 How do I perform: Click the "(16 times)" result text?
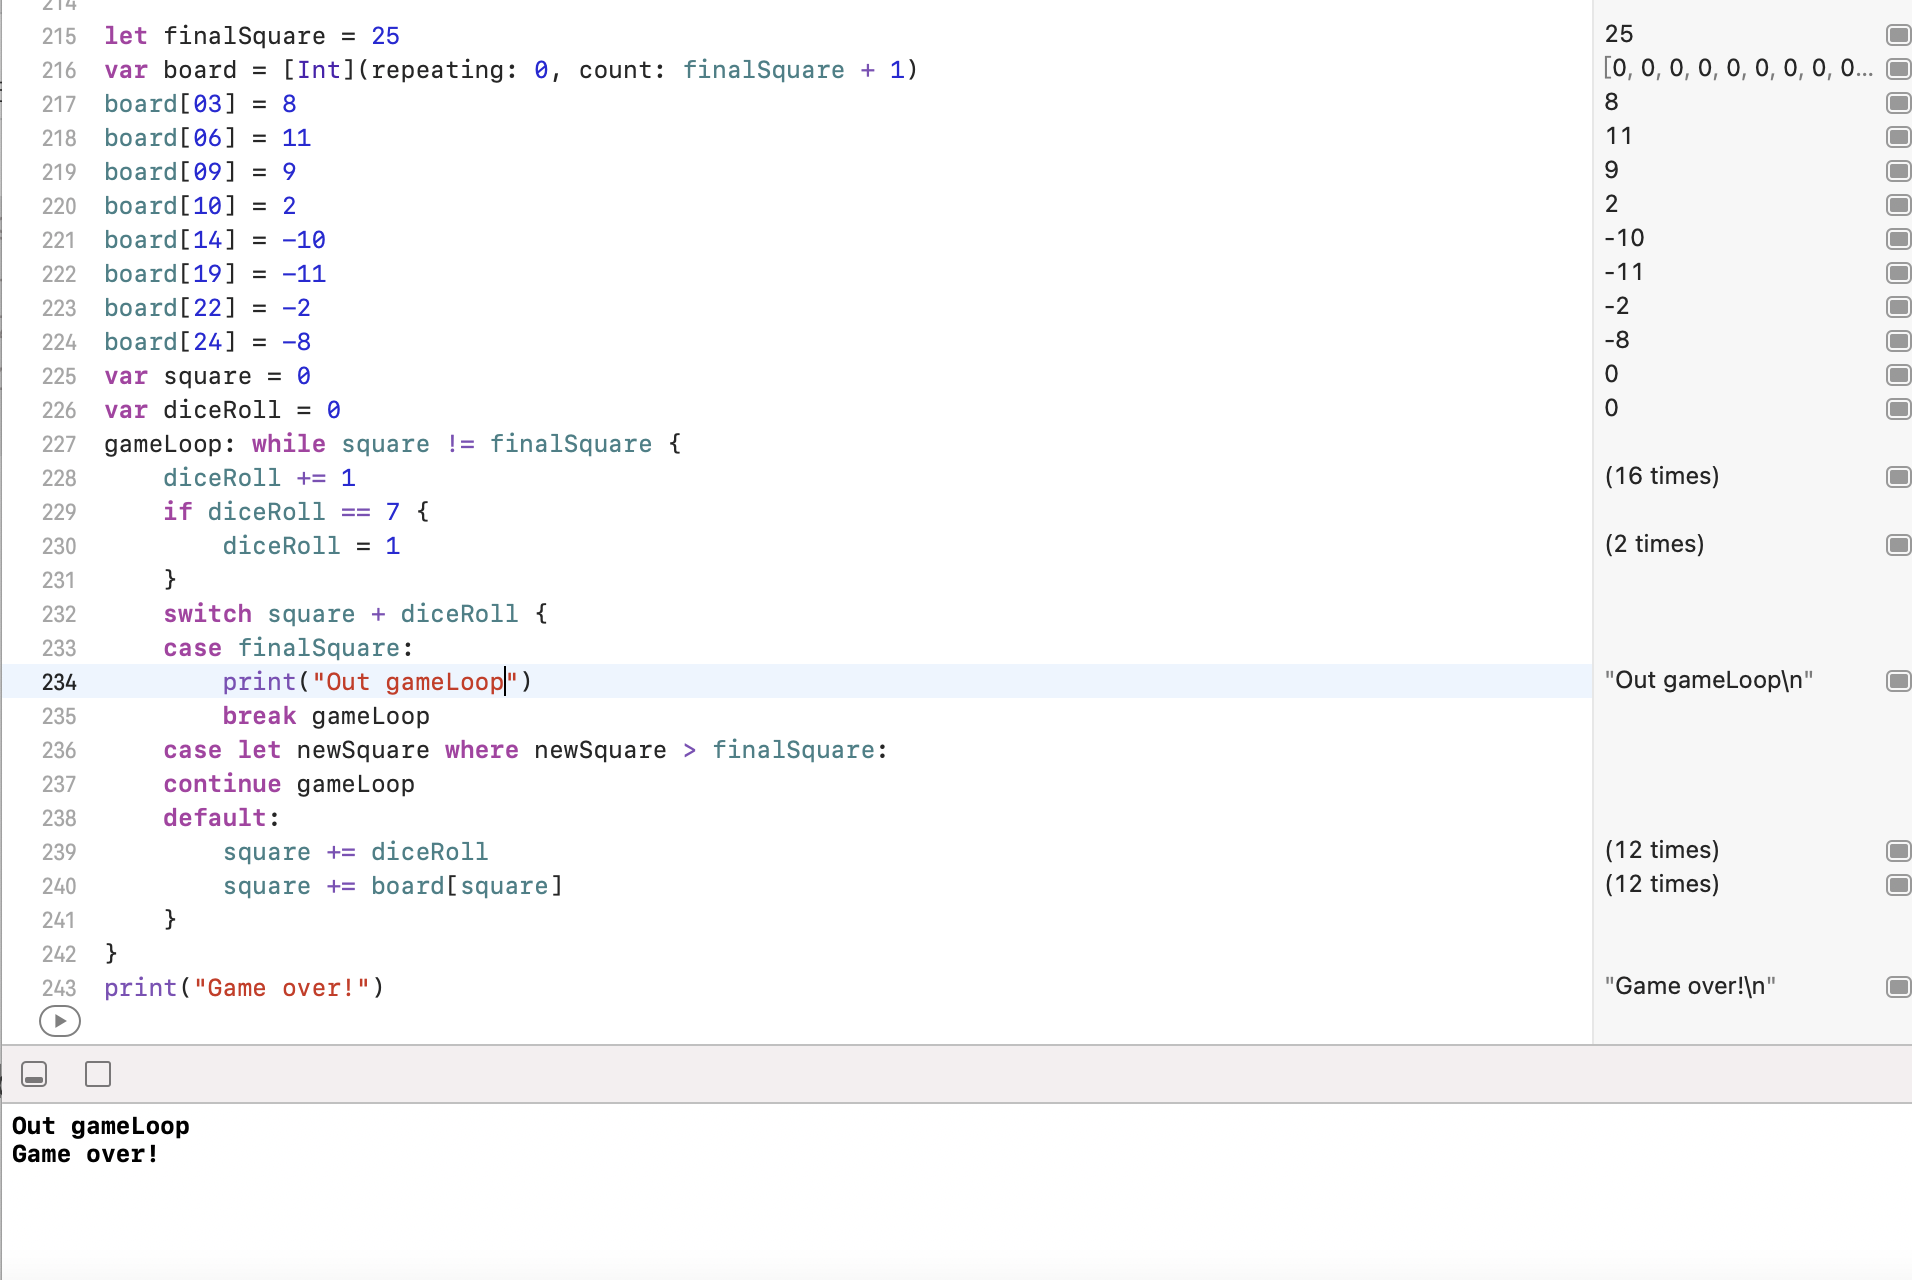point(1662,476)
